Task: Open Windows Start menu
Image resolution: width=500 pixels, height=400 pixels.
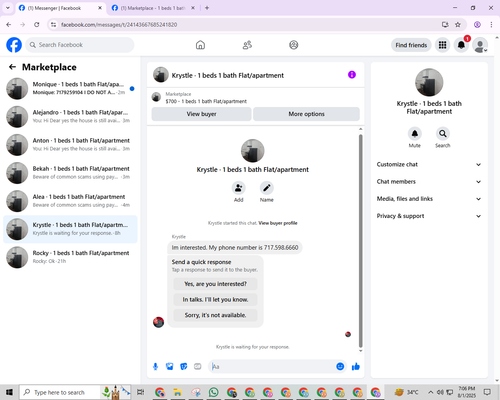Action: 9,392
